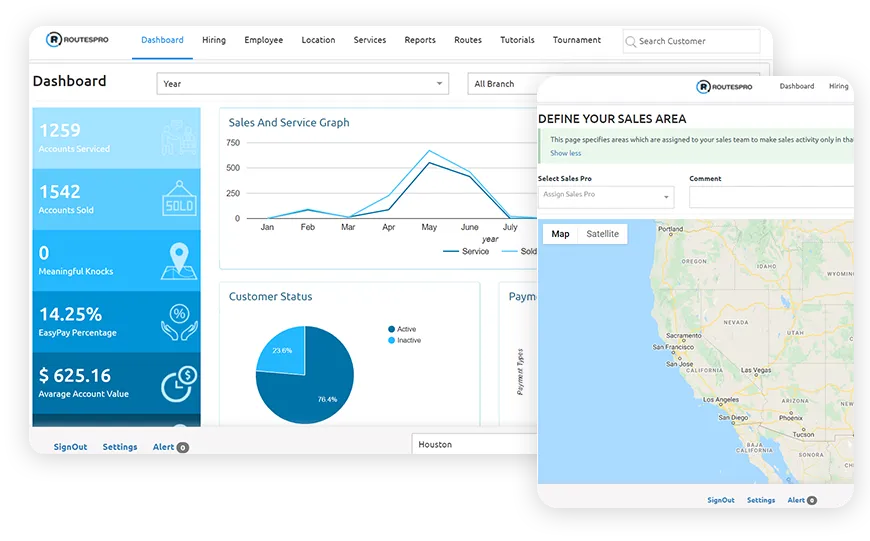Open the Assign Sales Pro dropdown

coord(605,196)
